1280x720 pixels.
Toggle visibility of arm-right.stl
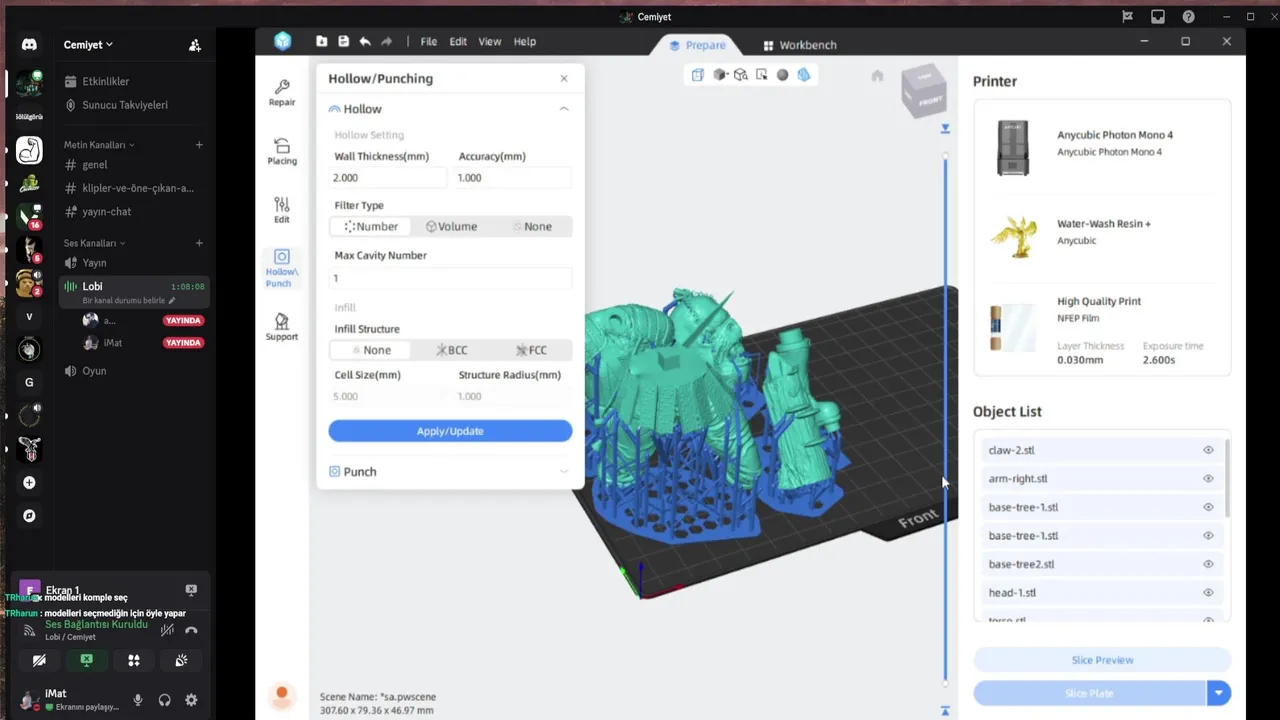pos(1208,478)
